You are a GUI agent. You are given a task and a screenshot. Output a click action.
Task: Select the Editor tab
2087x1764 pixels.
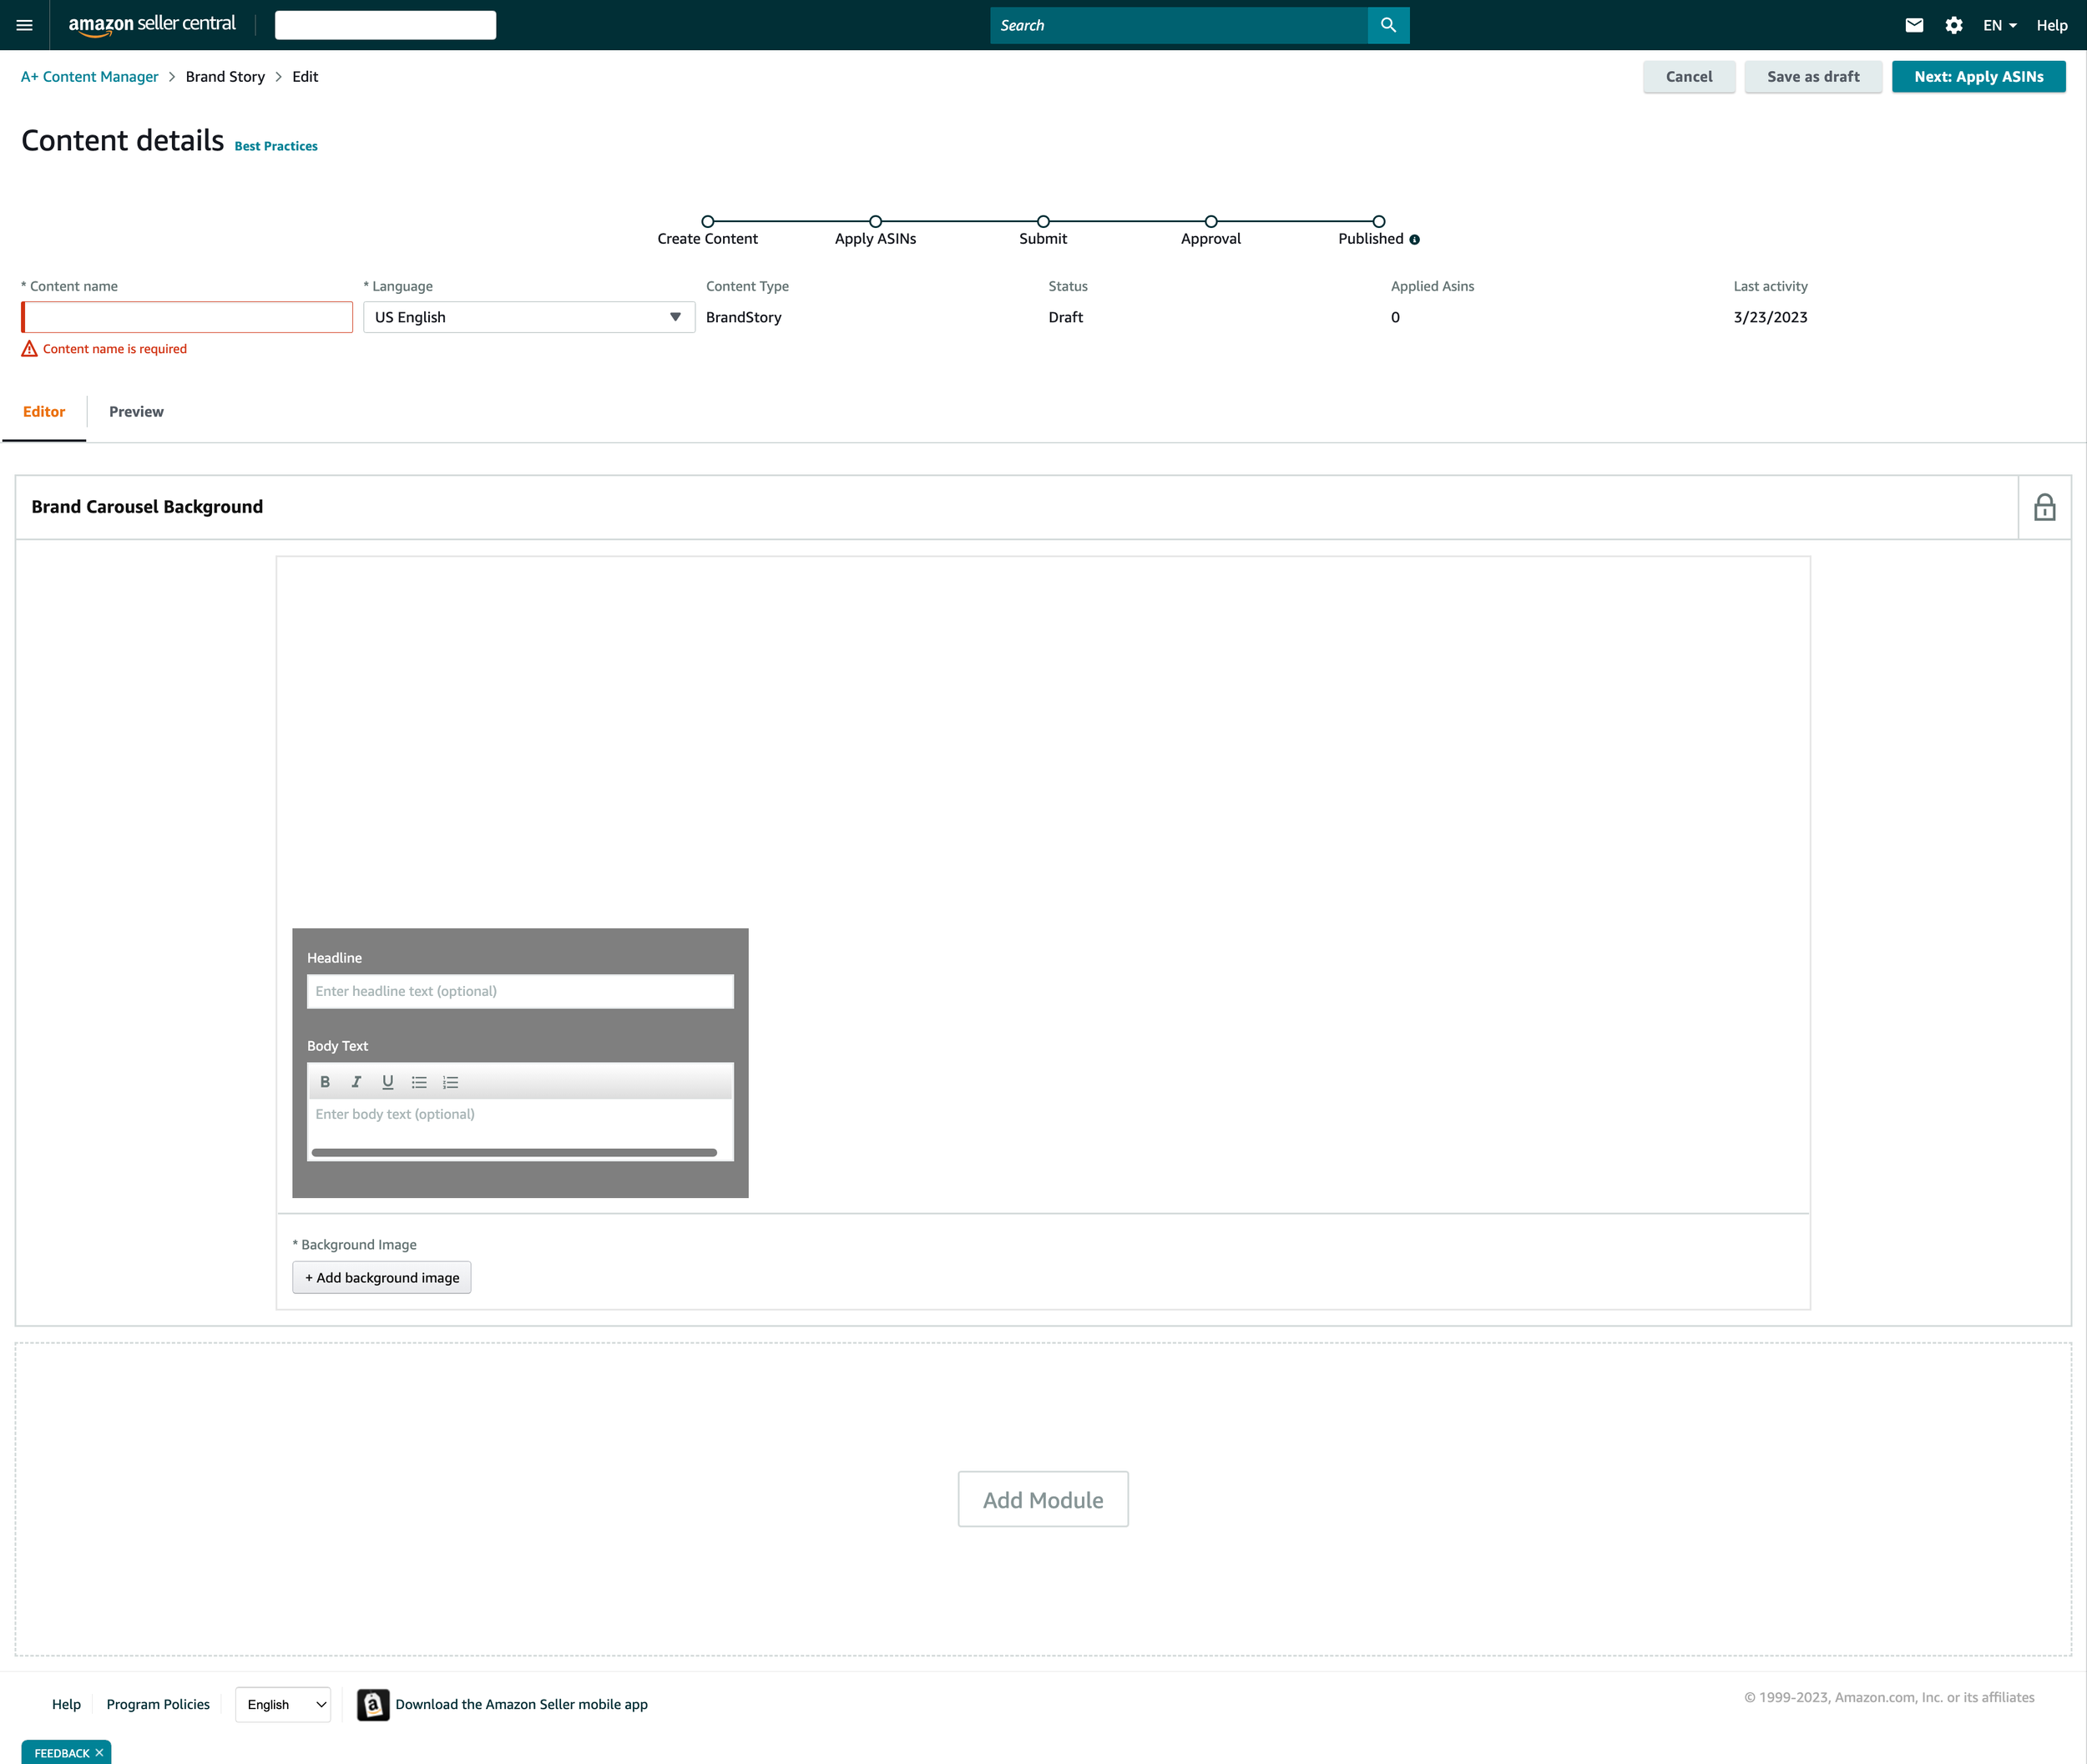(x=44, y=412)
